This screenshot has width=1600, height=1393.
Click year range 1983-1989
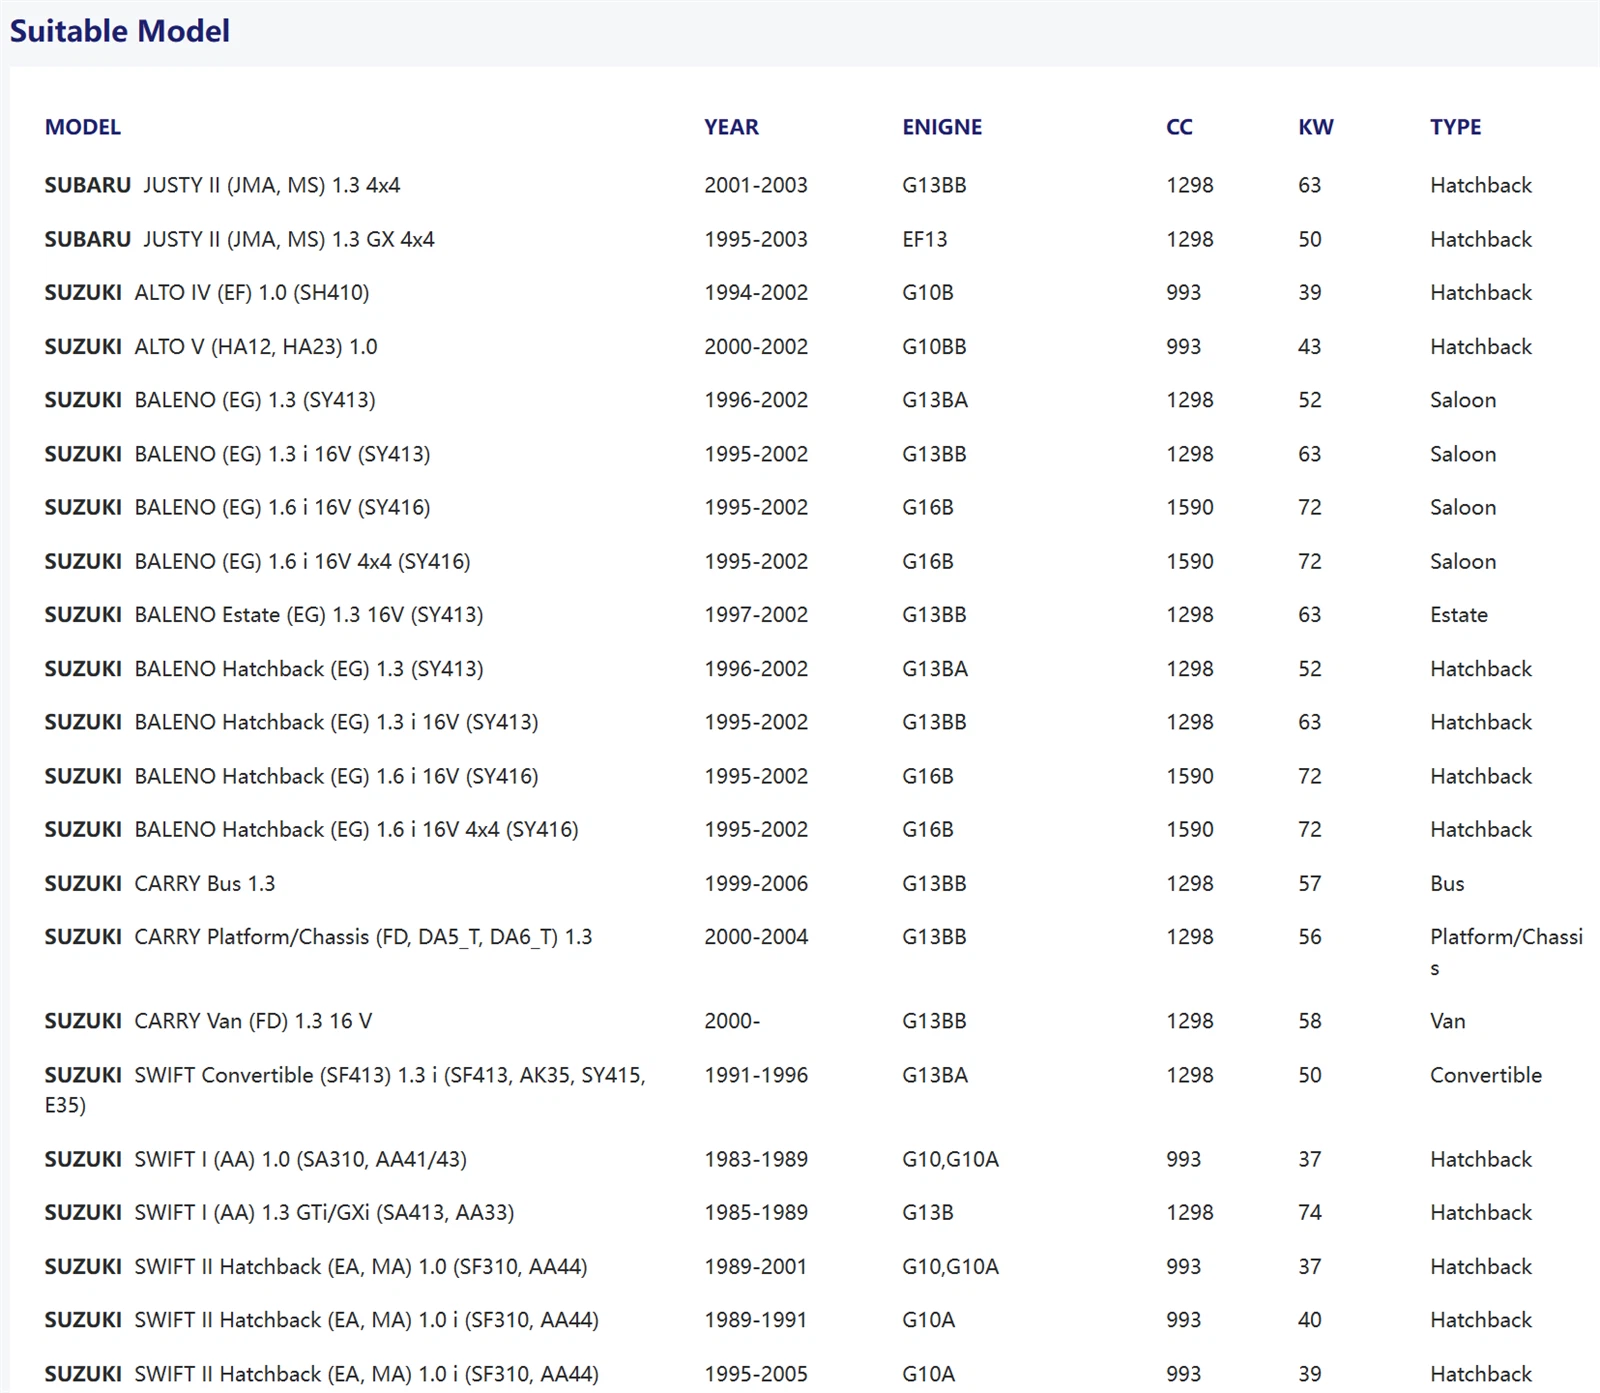click(755, 1160)
